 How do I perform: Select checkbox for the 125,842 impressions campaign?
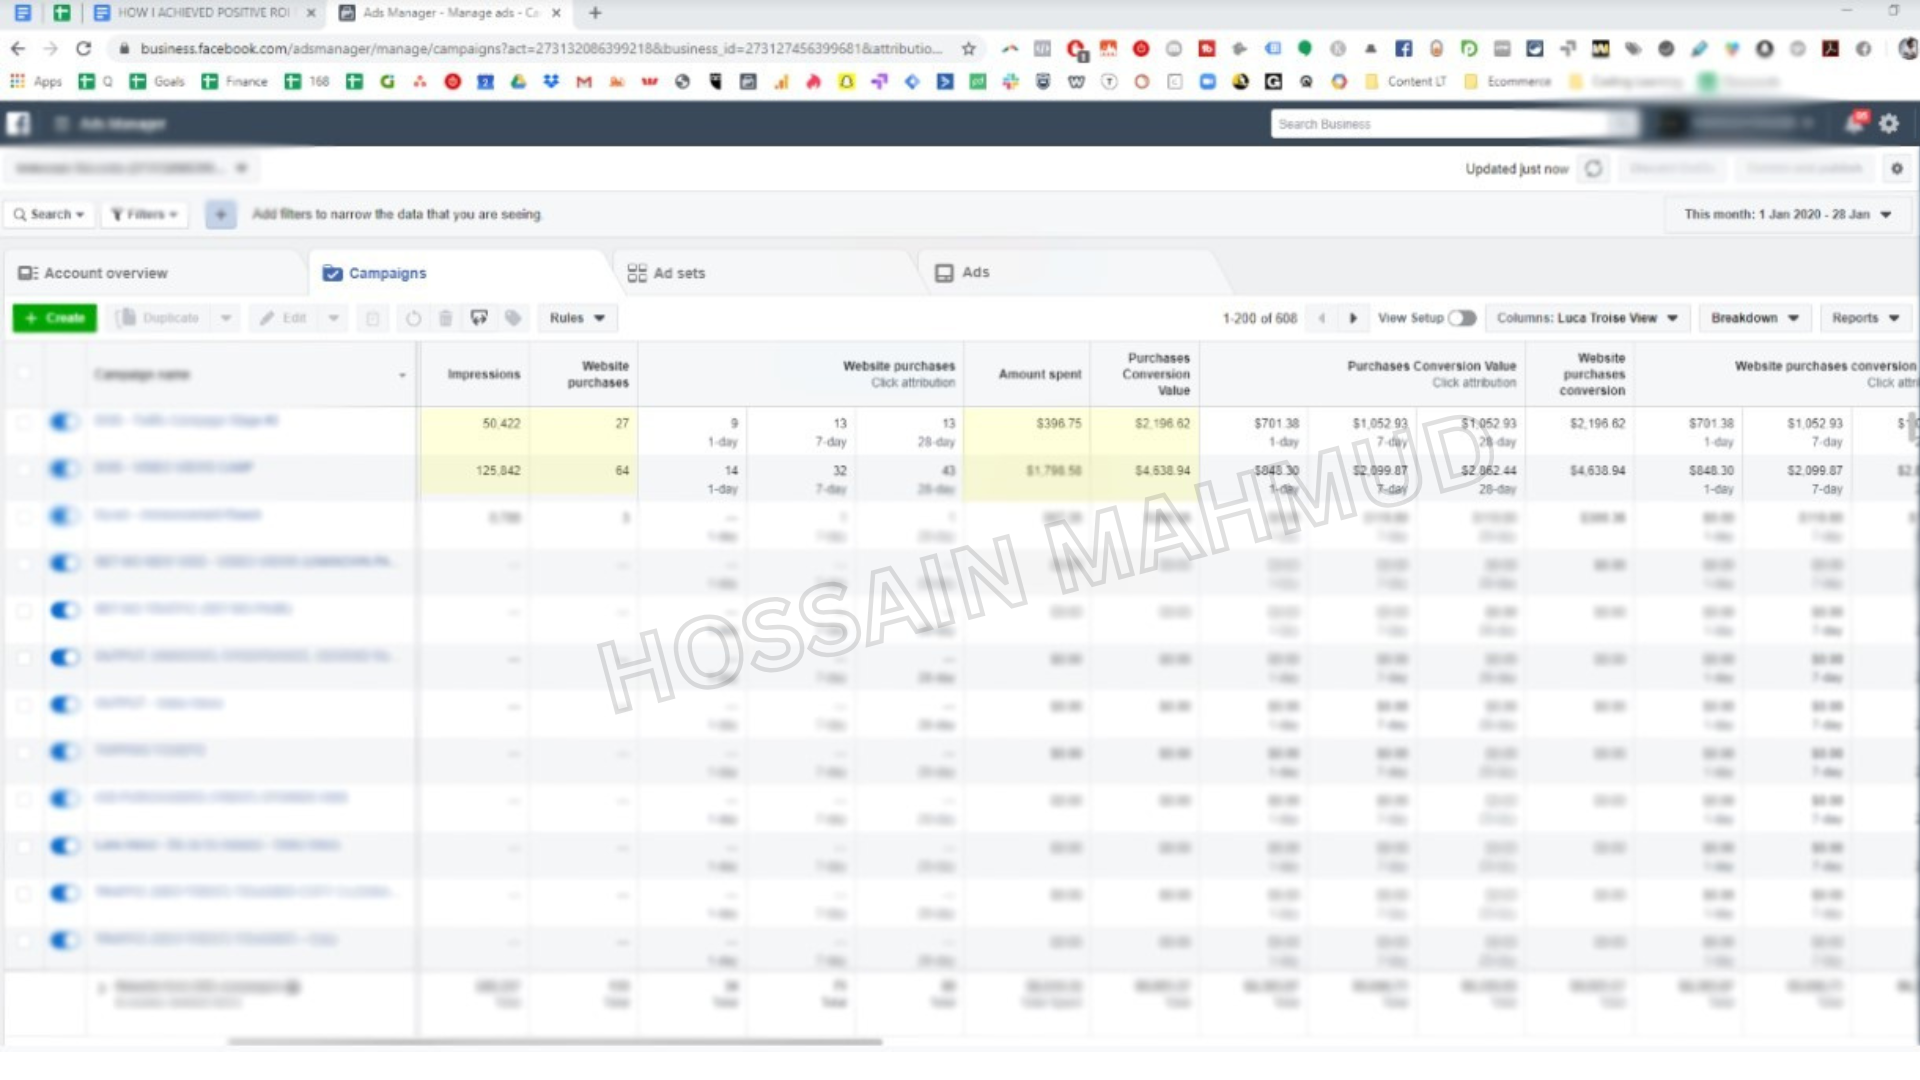[23, 469]
